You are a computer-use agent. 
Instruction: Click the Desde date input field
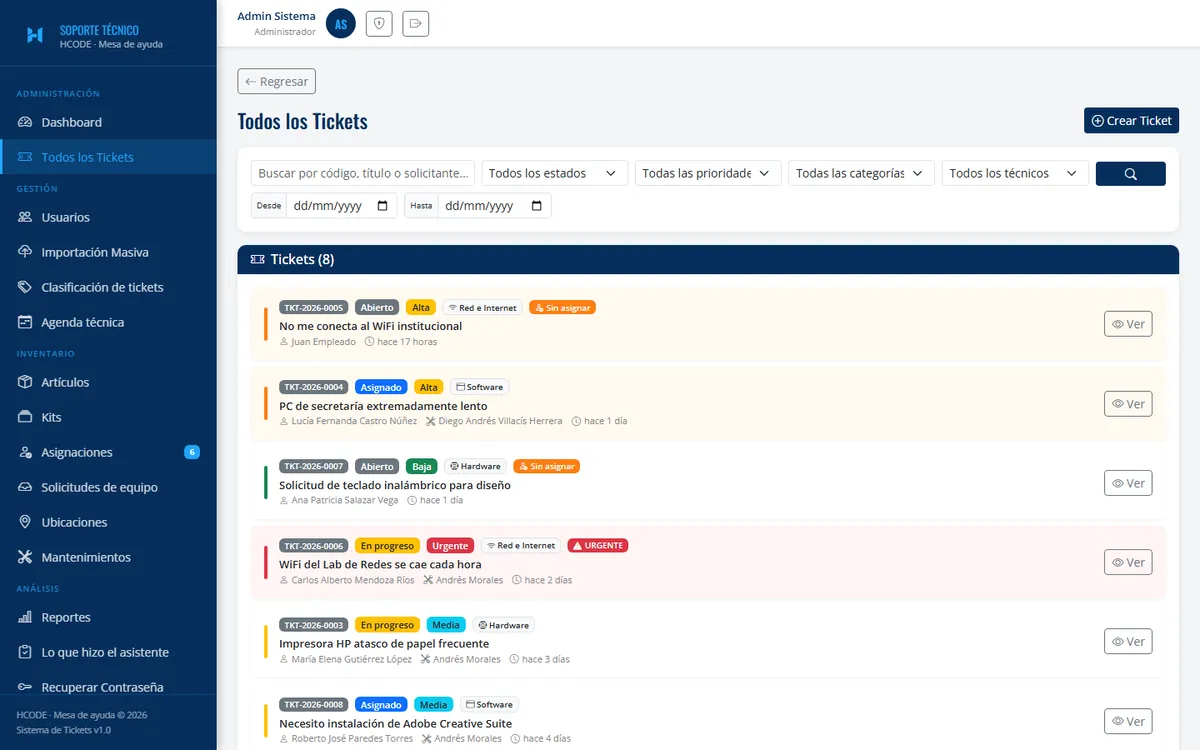click(x=341, y=206)
